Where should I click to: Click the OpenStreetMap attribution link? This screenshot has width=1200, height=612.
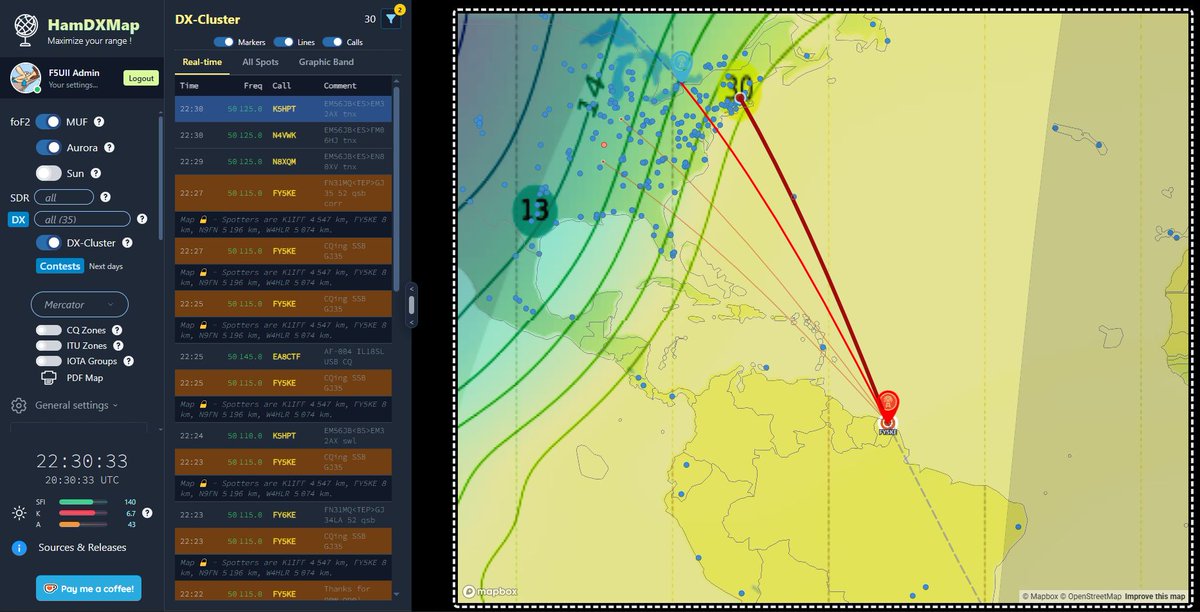coord(1091,597)
